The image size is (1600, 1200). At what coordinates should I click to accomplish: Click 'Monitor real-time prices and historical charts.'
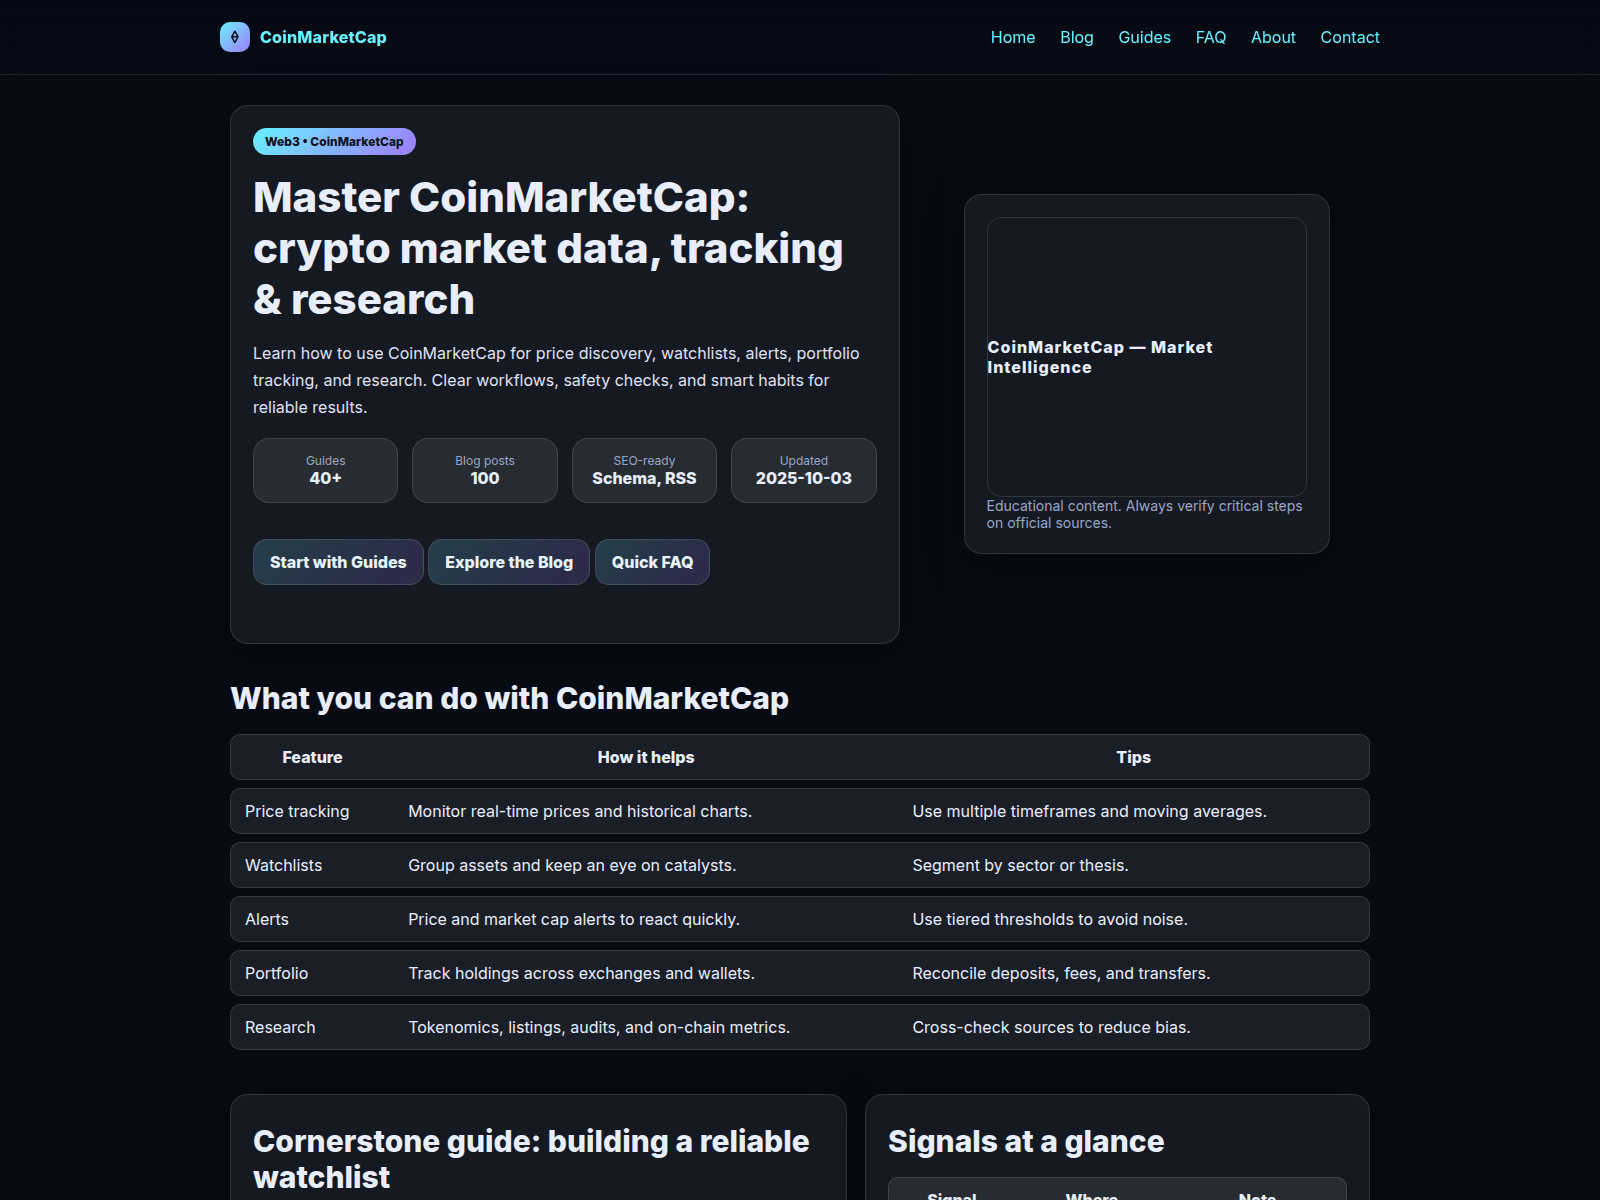(580, 811)
